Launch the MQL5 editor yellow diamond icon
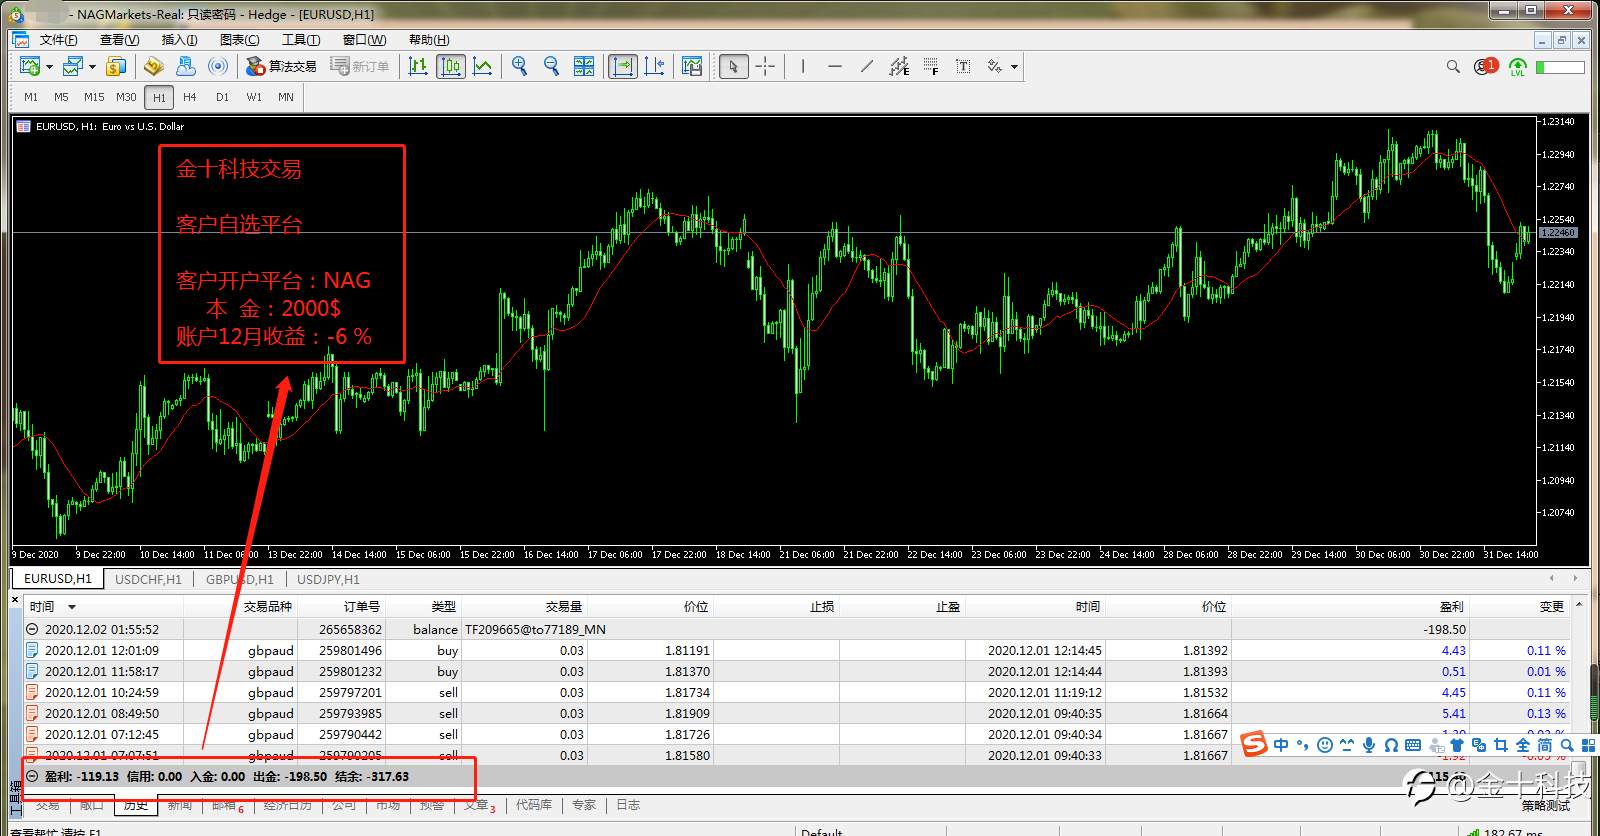This screenshot has height=836, width=1600. [x=153, y=66]
